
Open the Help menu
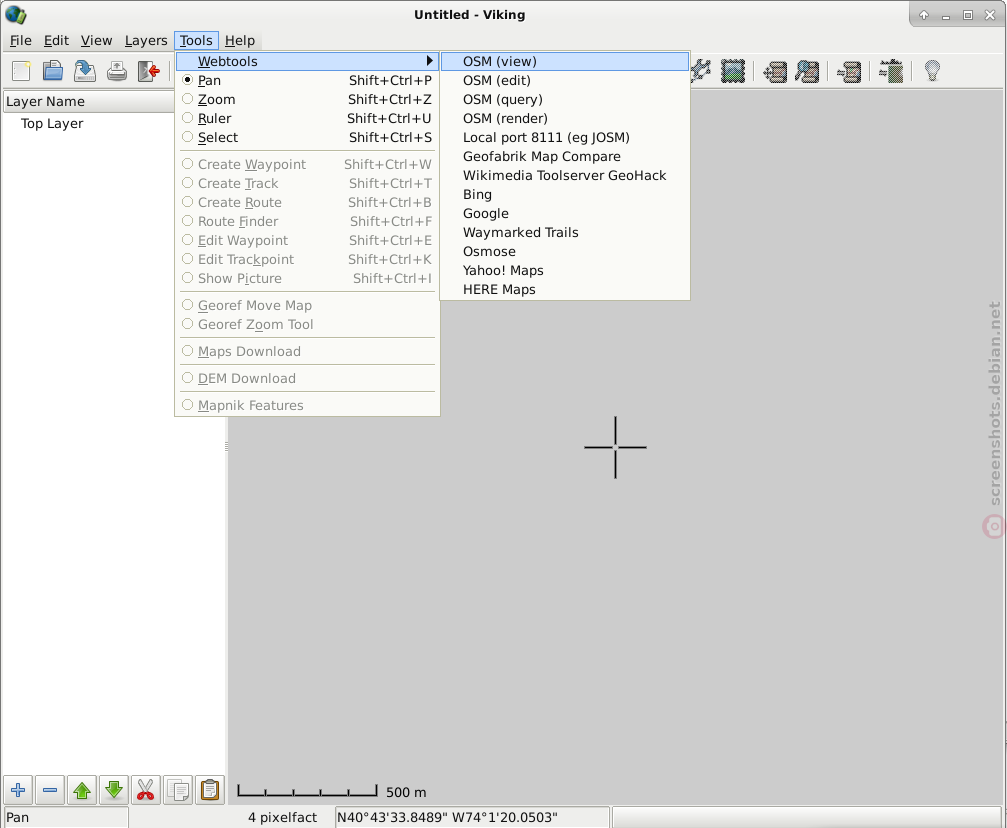[x=240, y=40]
